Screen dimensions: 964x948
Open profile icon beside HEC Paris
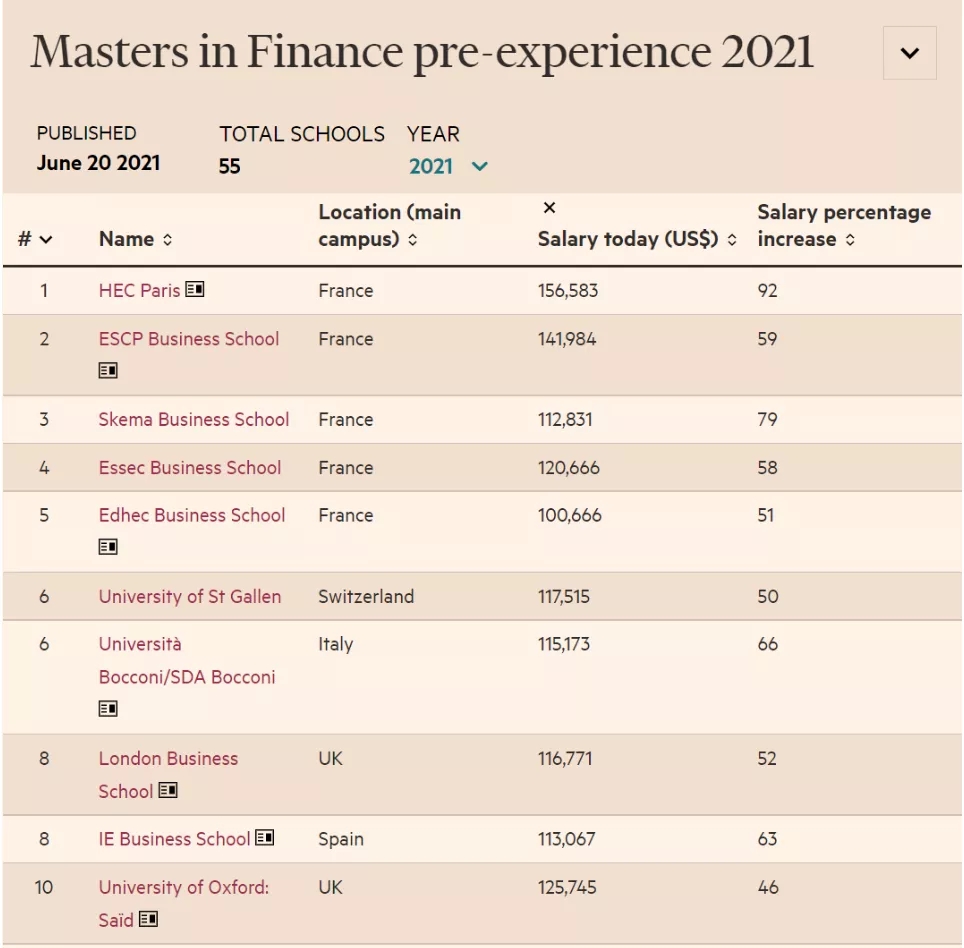(195, 289)
